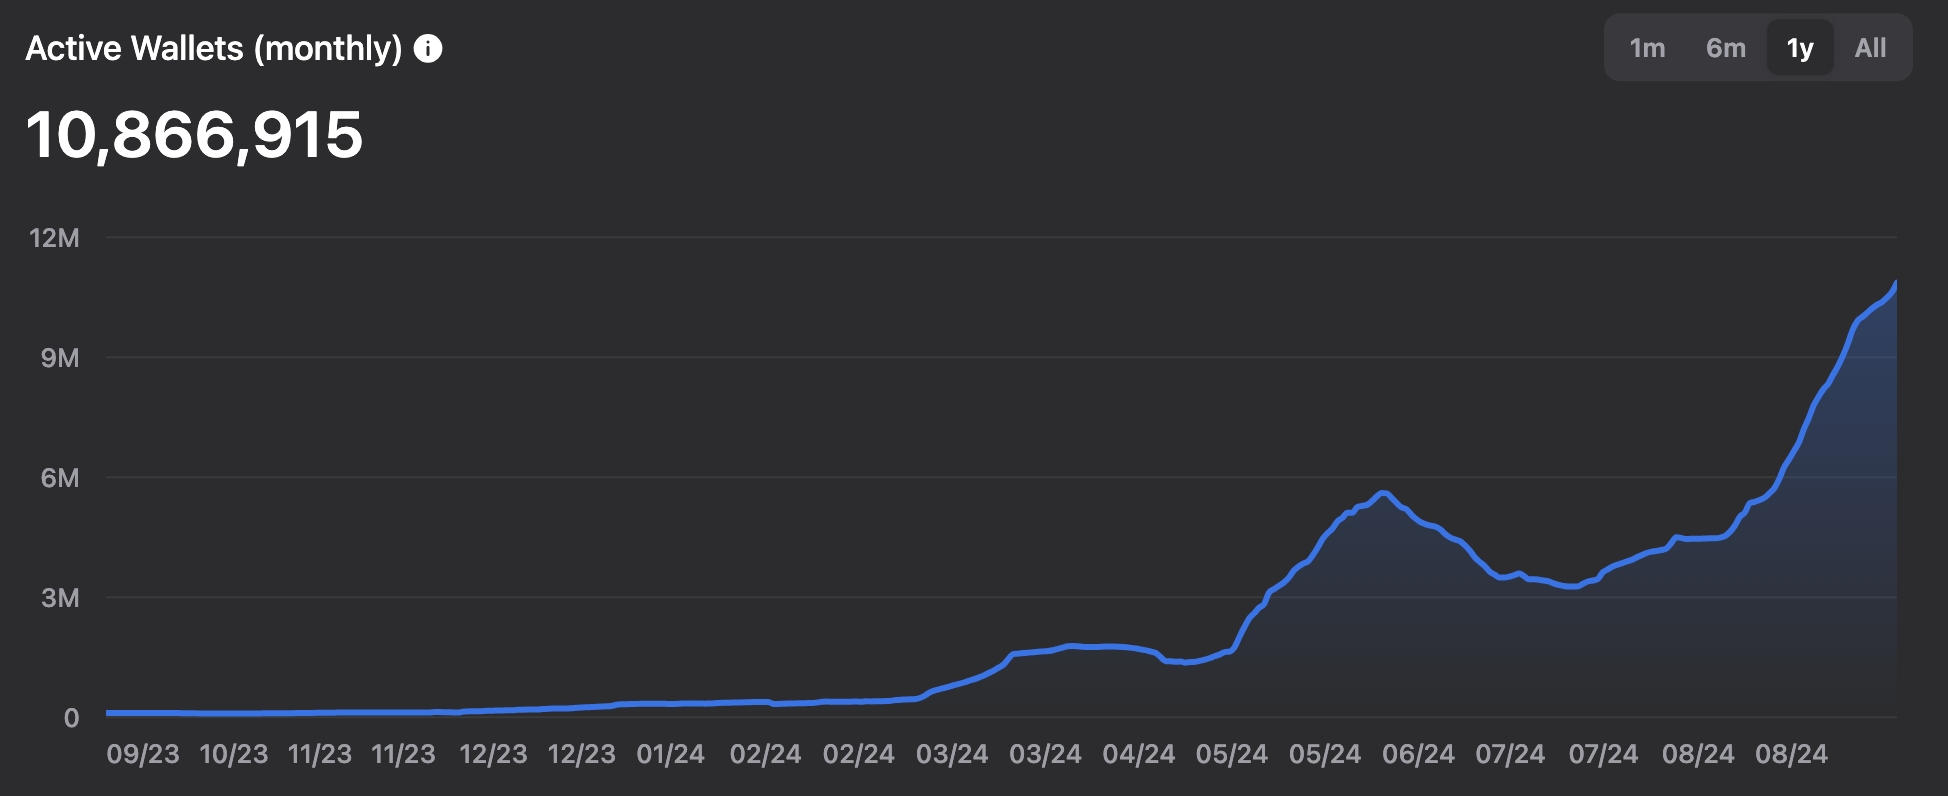Click the 04/24 x-axis date label

1139,754
